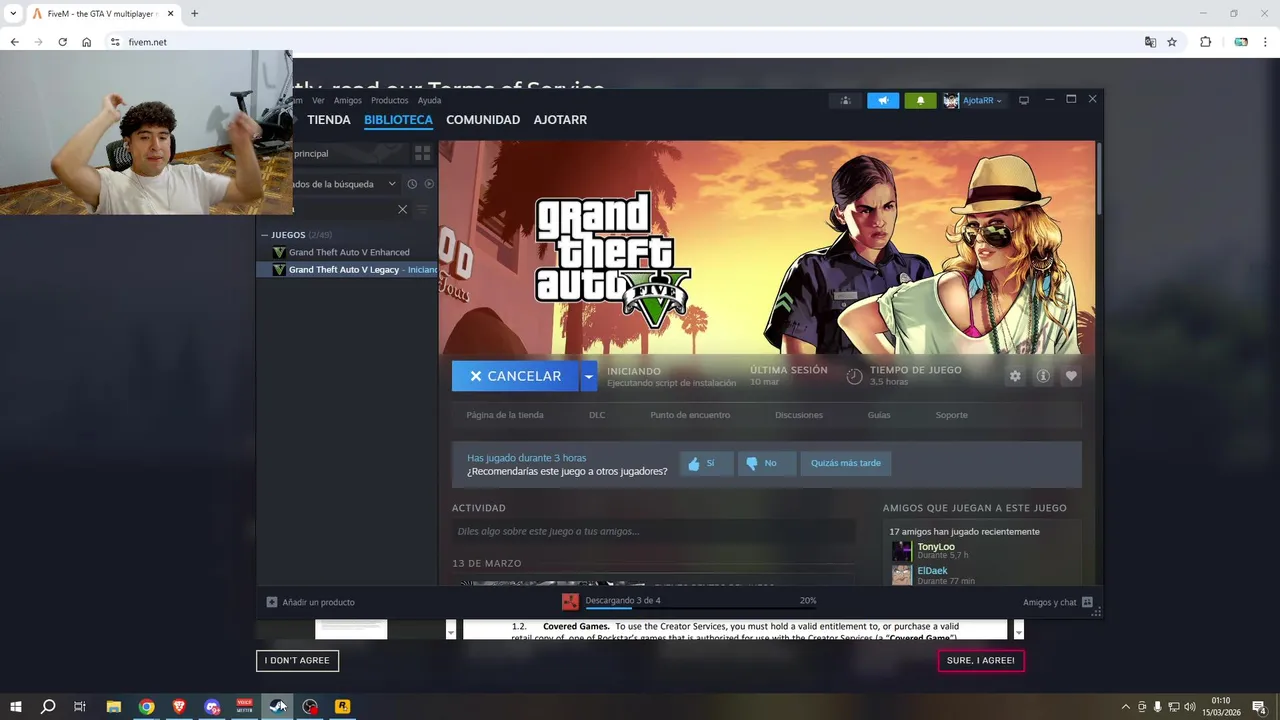Screen dimensions: 1280x720
Task: Open Brave browser from taskbar
Action: coord(179,706)
